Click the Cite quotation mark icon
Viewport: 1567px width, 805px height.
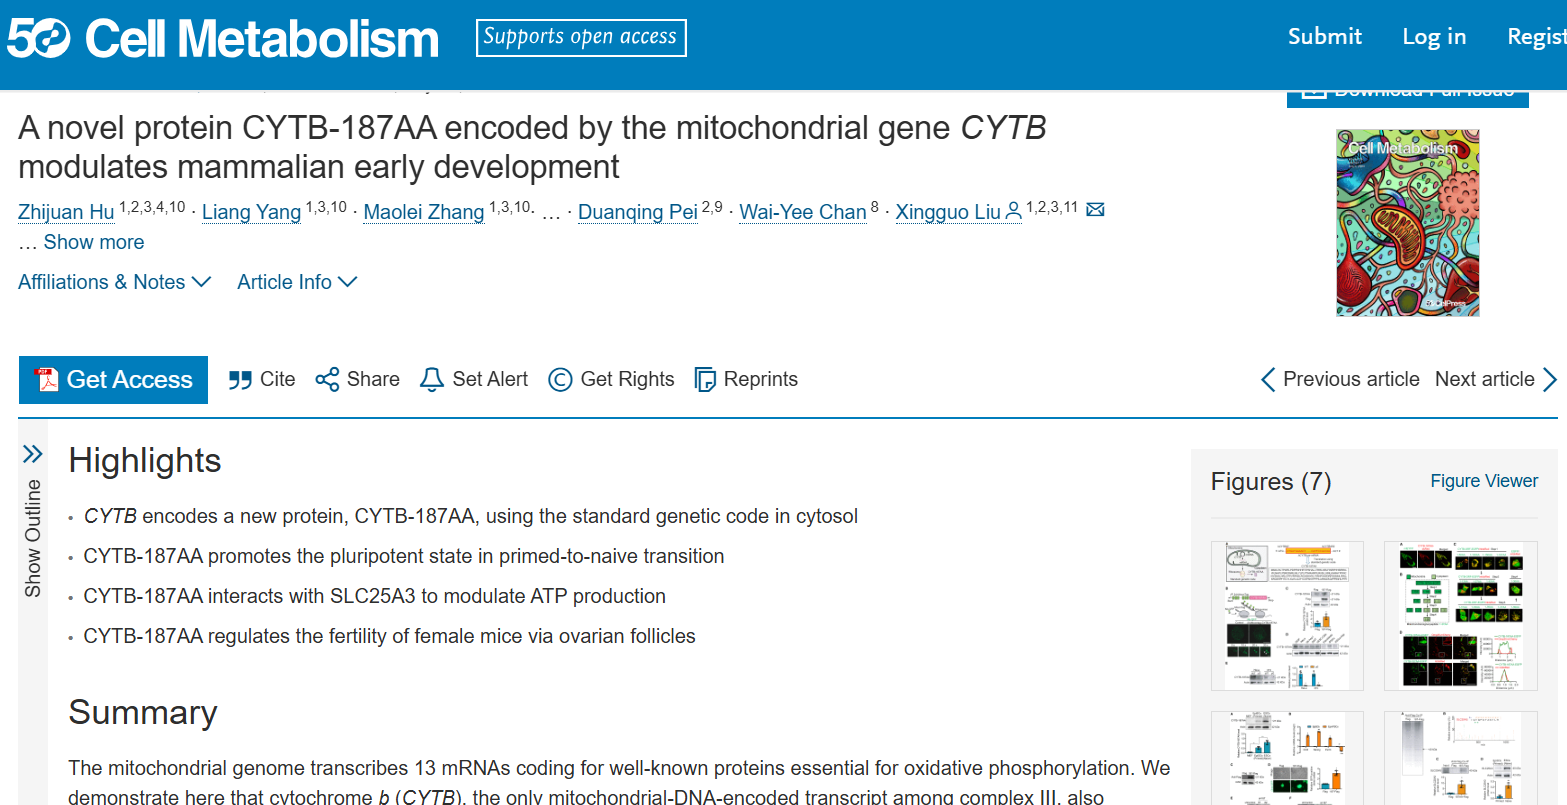coord(240,380)
